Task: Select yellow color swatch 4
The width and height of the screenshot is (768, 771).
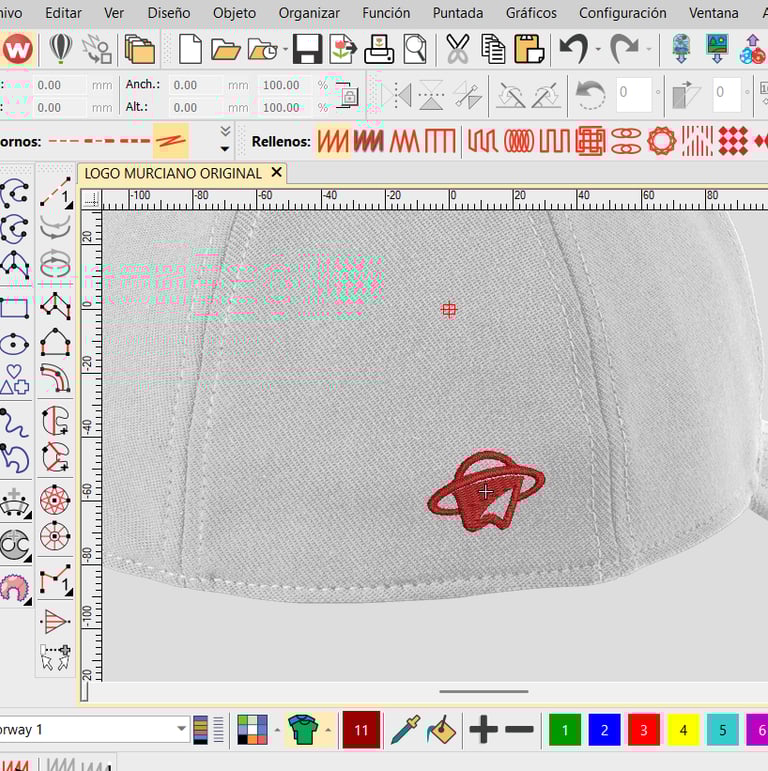Action: tap(683, 730)
